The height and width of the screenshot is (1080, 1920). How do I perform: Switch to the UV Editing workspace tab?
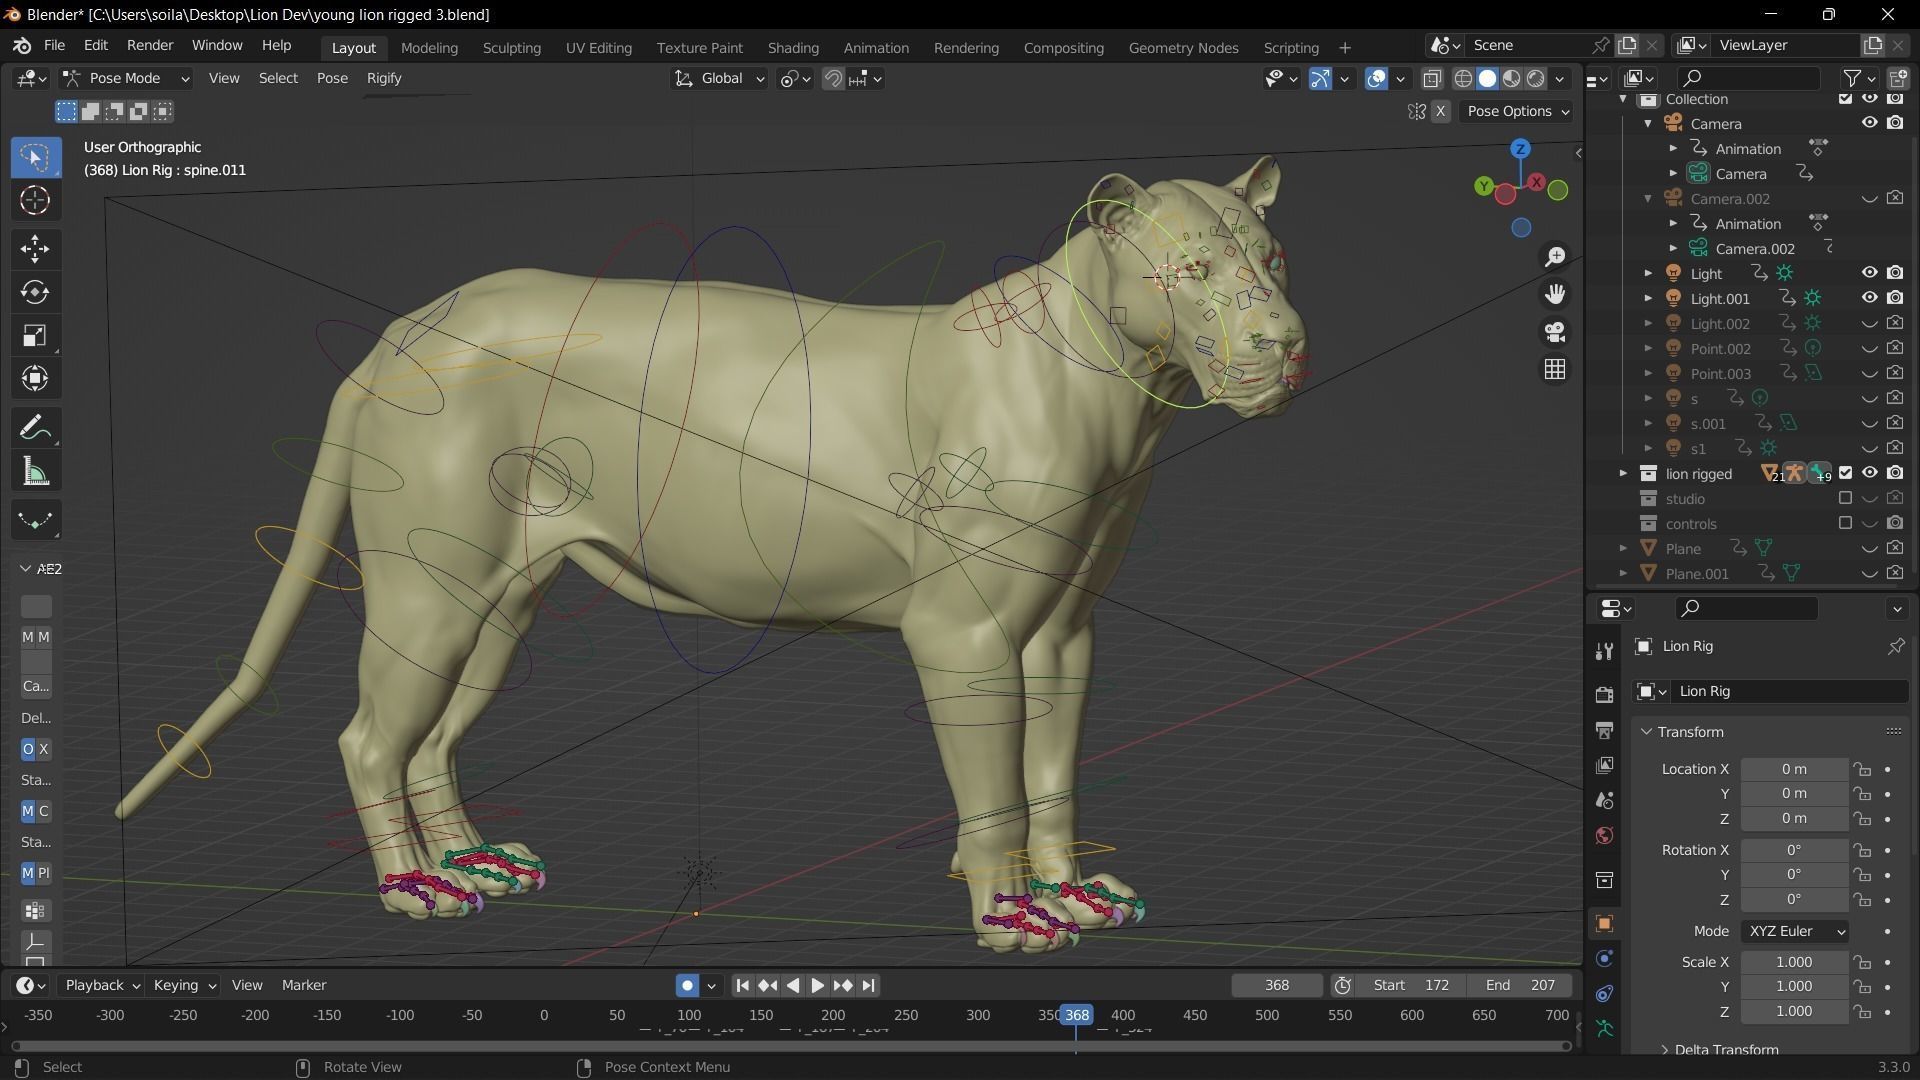click(x=598, y=47)
